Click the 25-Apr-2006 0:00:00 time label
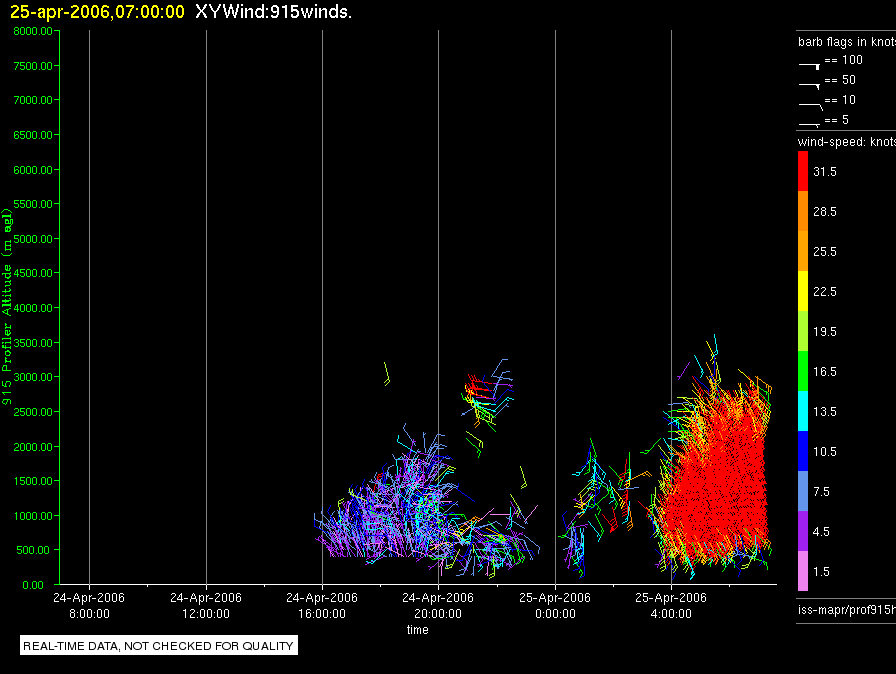Screen dimensions: 896x674 tap(555, 605)
